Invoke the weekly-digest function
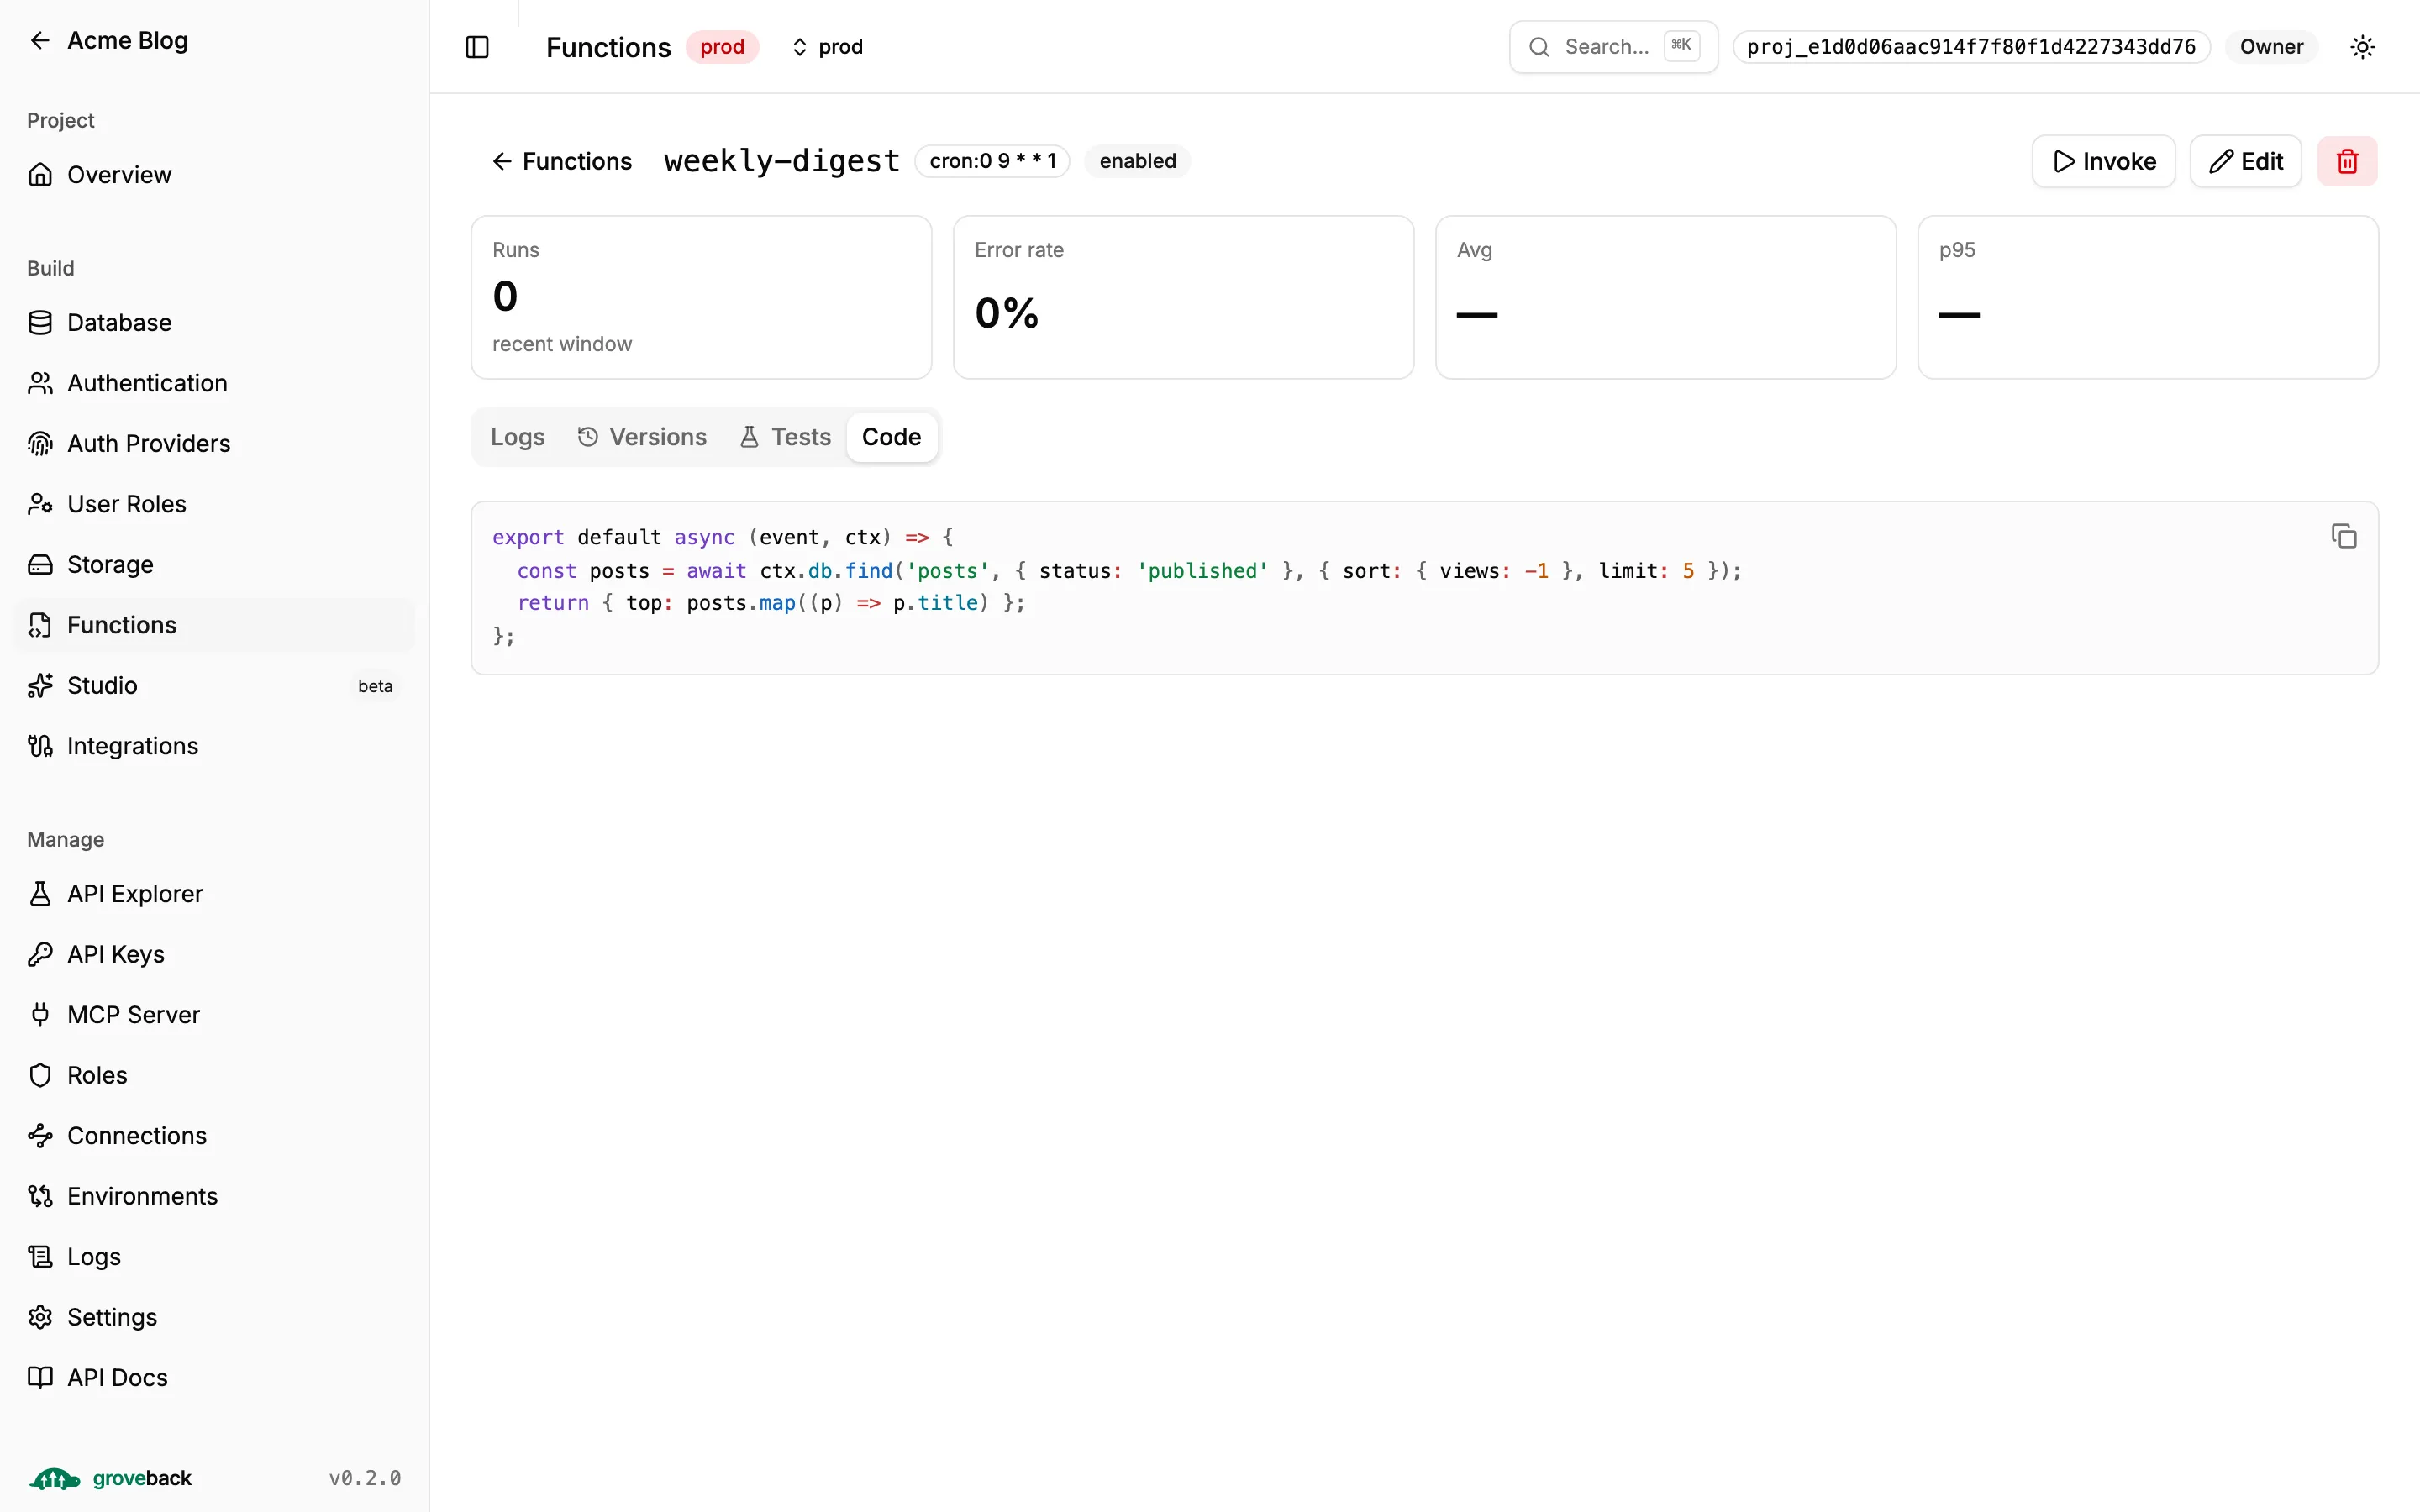The image size is (2420, 1512). (x=2103, y=161)
